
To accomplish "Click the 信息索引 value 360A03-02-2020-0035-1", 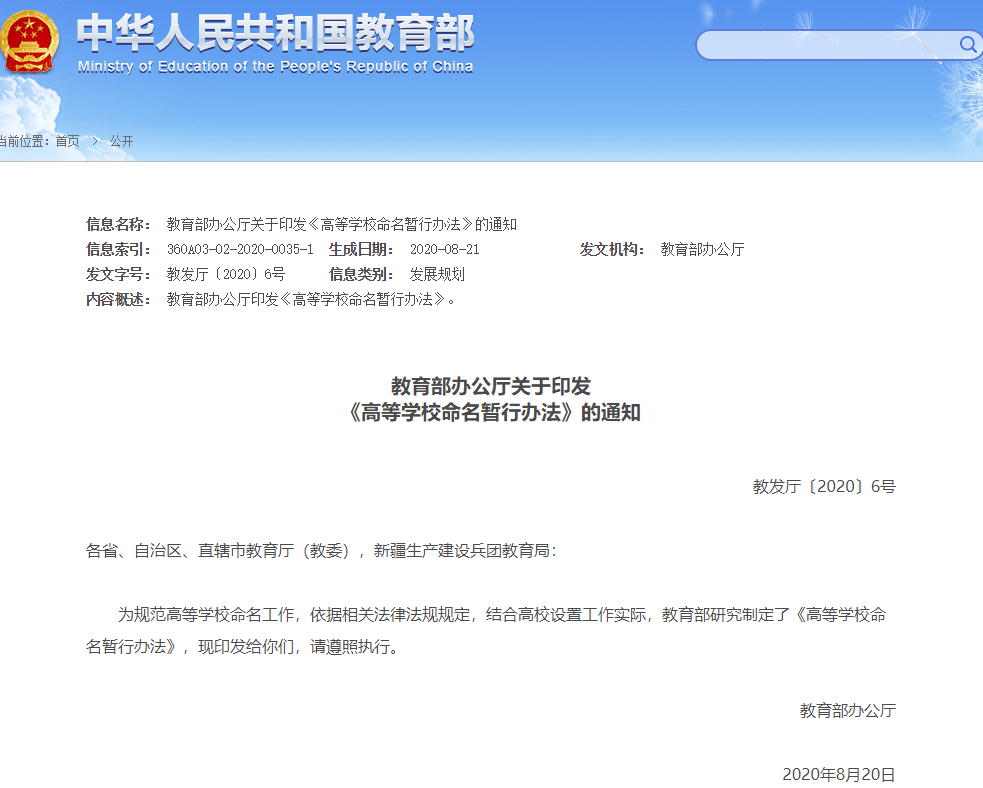I will point(239,250).
